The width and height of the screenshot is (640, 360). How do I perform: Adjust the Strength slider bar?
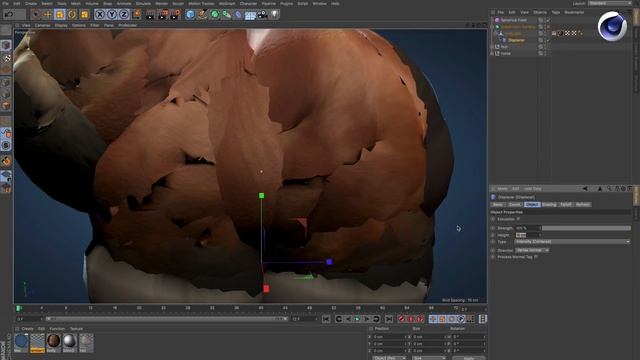pos(586,228)
